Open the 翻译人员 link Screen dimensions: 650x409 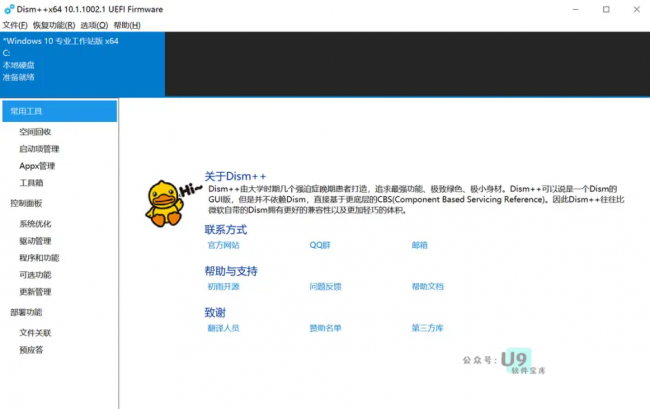pos(223,328)
